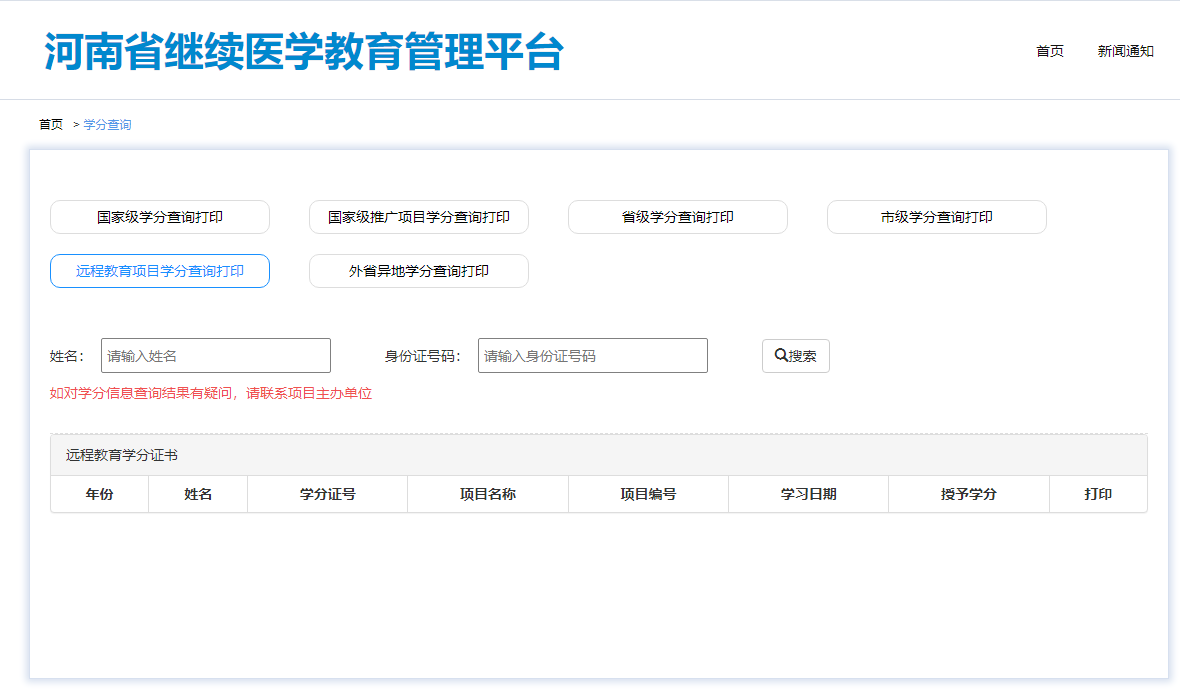Open the 国家级学分查询打印 tab
The width and height of the screenshot is (1180, 695).
pos(160,217)
